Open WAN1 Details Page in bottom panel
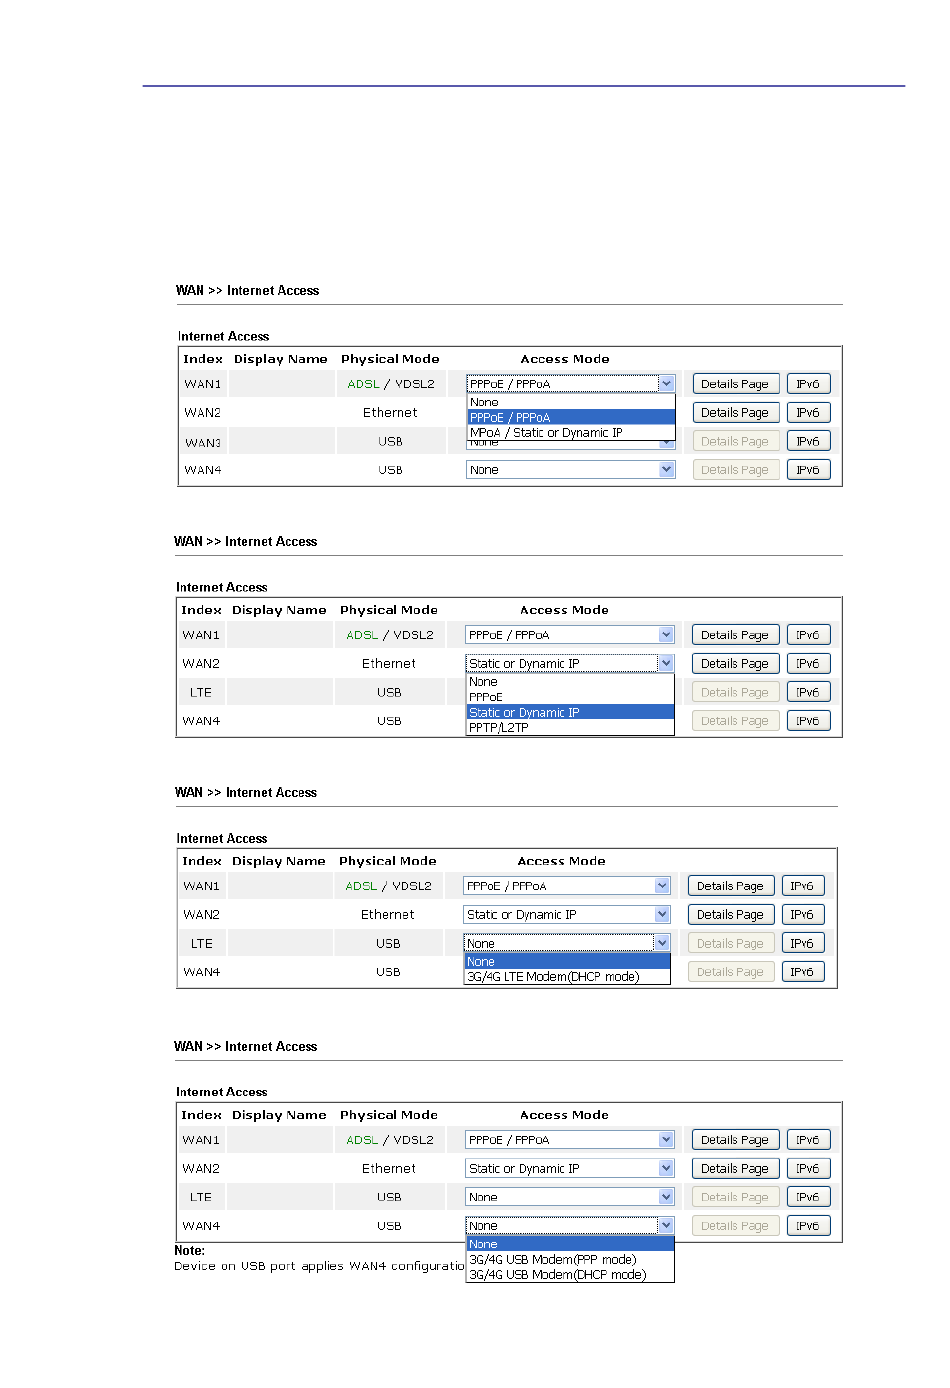The height and width of the screenshot is (1388, 950). tap(735, 1140)
